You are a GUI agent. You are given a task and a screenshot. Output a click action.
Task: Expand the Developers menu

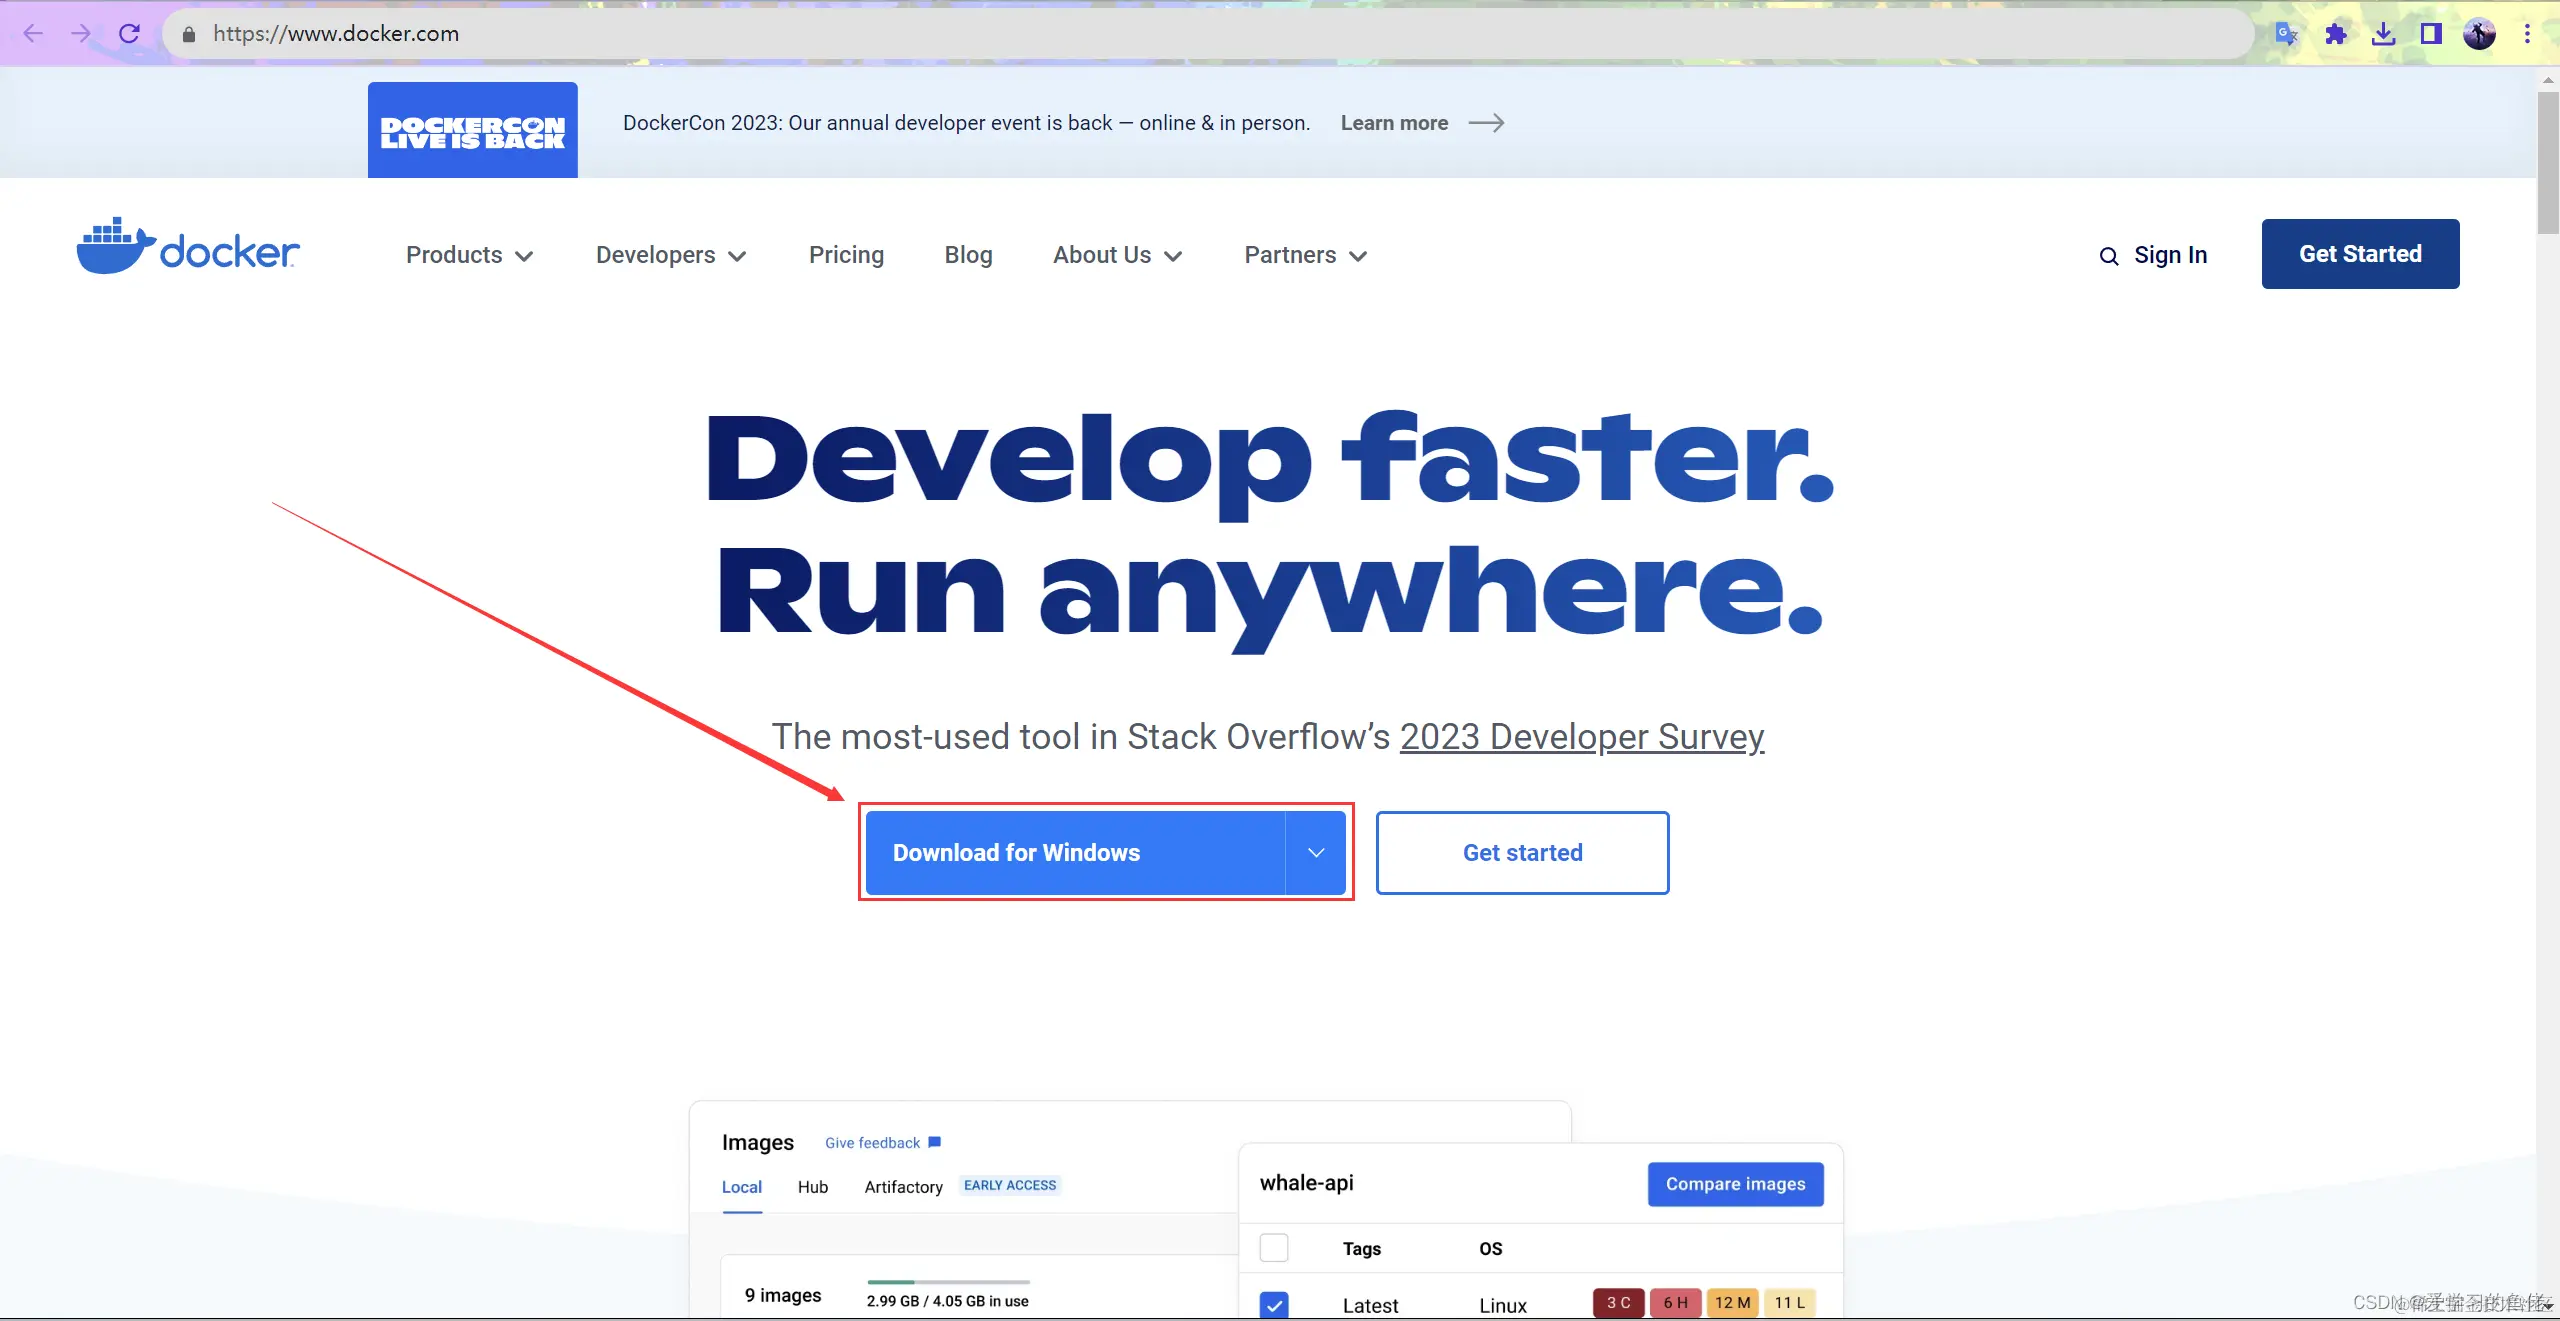pyautogui.click(x=670, y=255)
